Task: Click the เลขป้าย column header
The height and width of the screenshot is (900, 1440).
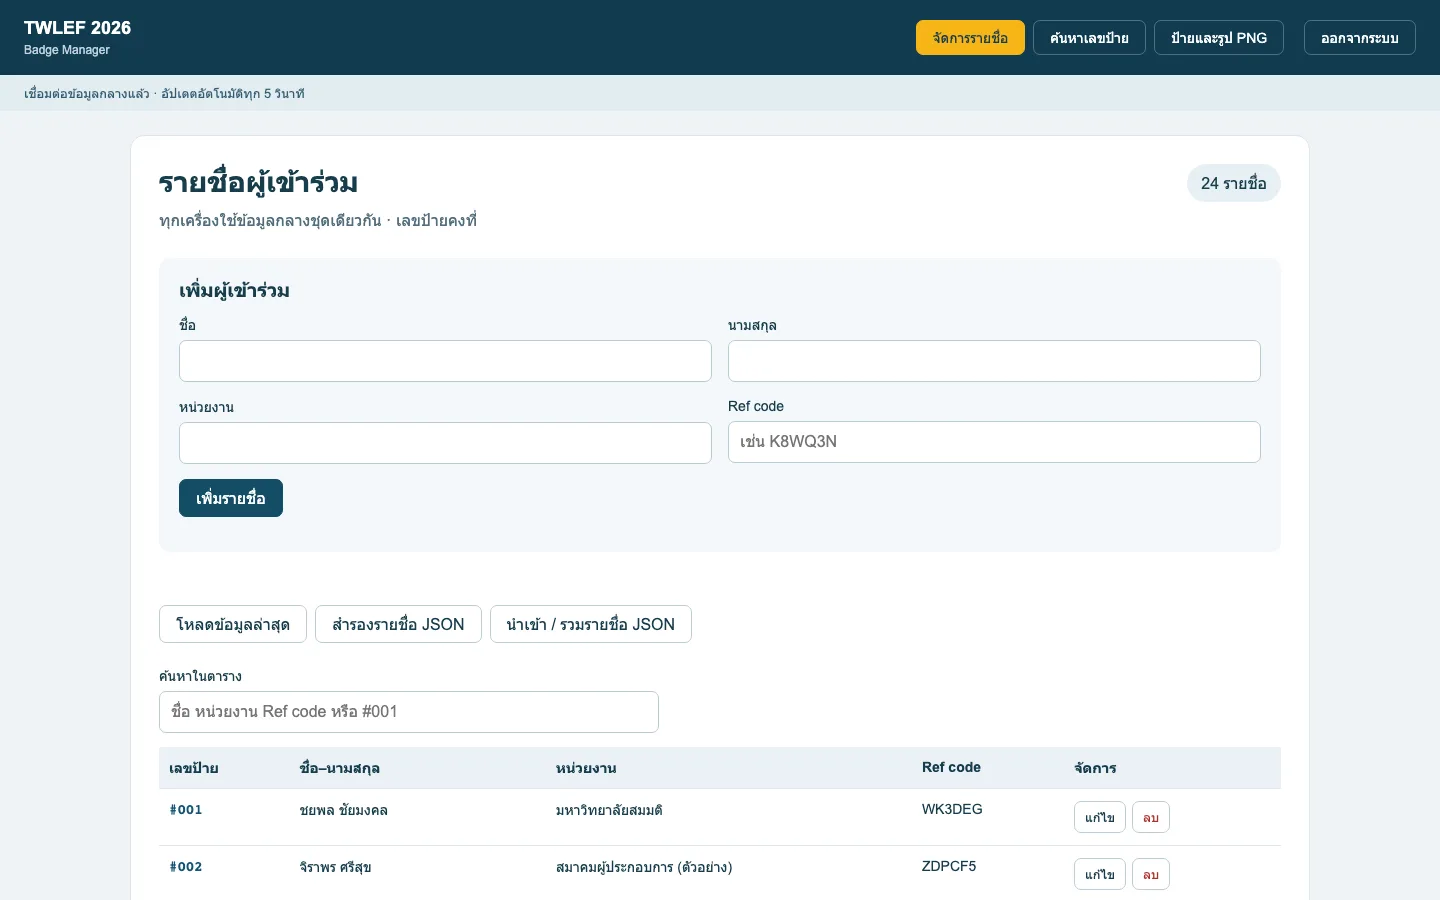Action: (x=194, y=768)
